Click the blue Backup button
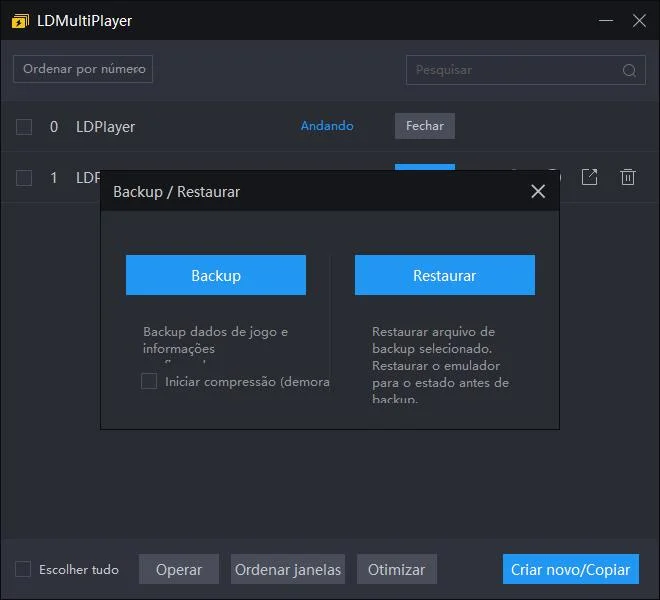660x600 pixels. click(x=216, y=275)
